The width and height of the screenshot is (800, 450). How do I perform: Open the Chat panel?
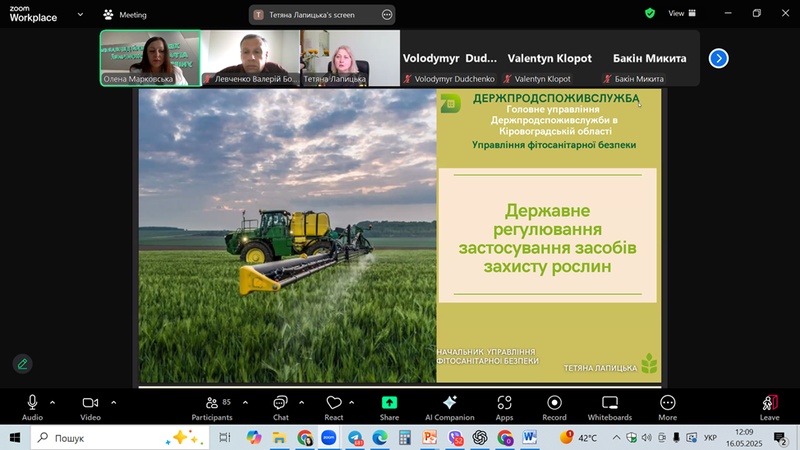[x=281, y=406]
